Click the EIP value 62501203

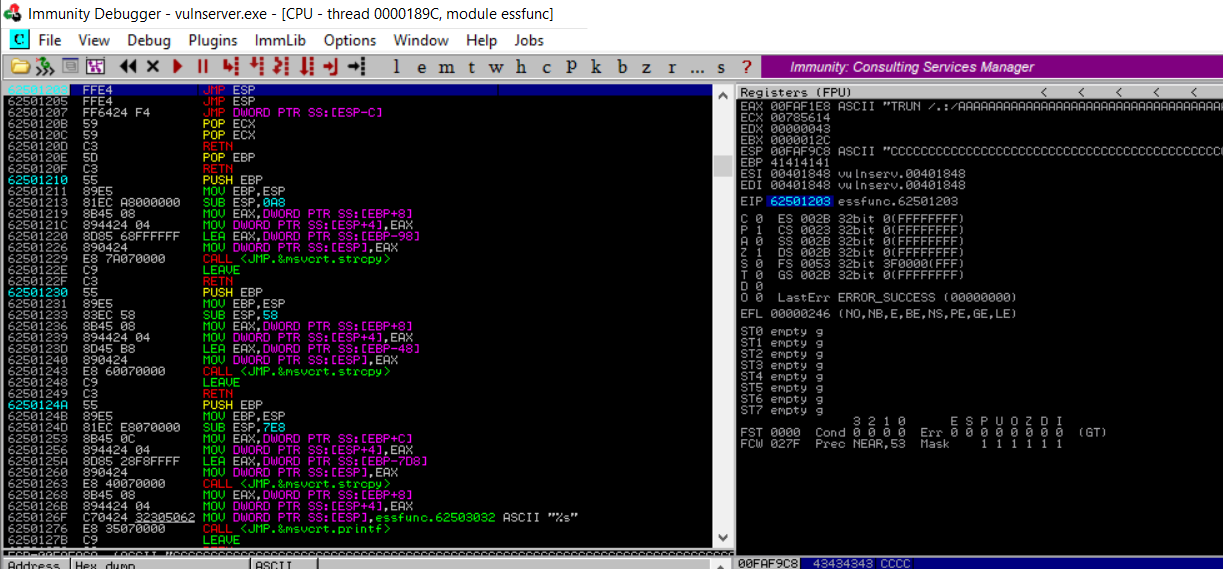799,201
